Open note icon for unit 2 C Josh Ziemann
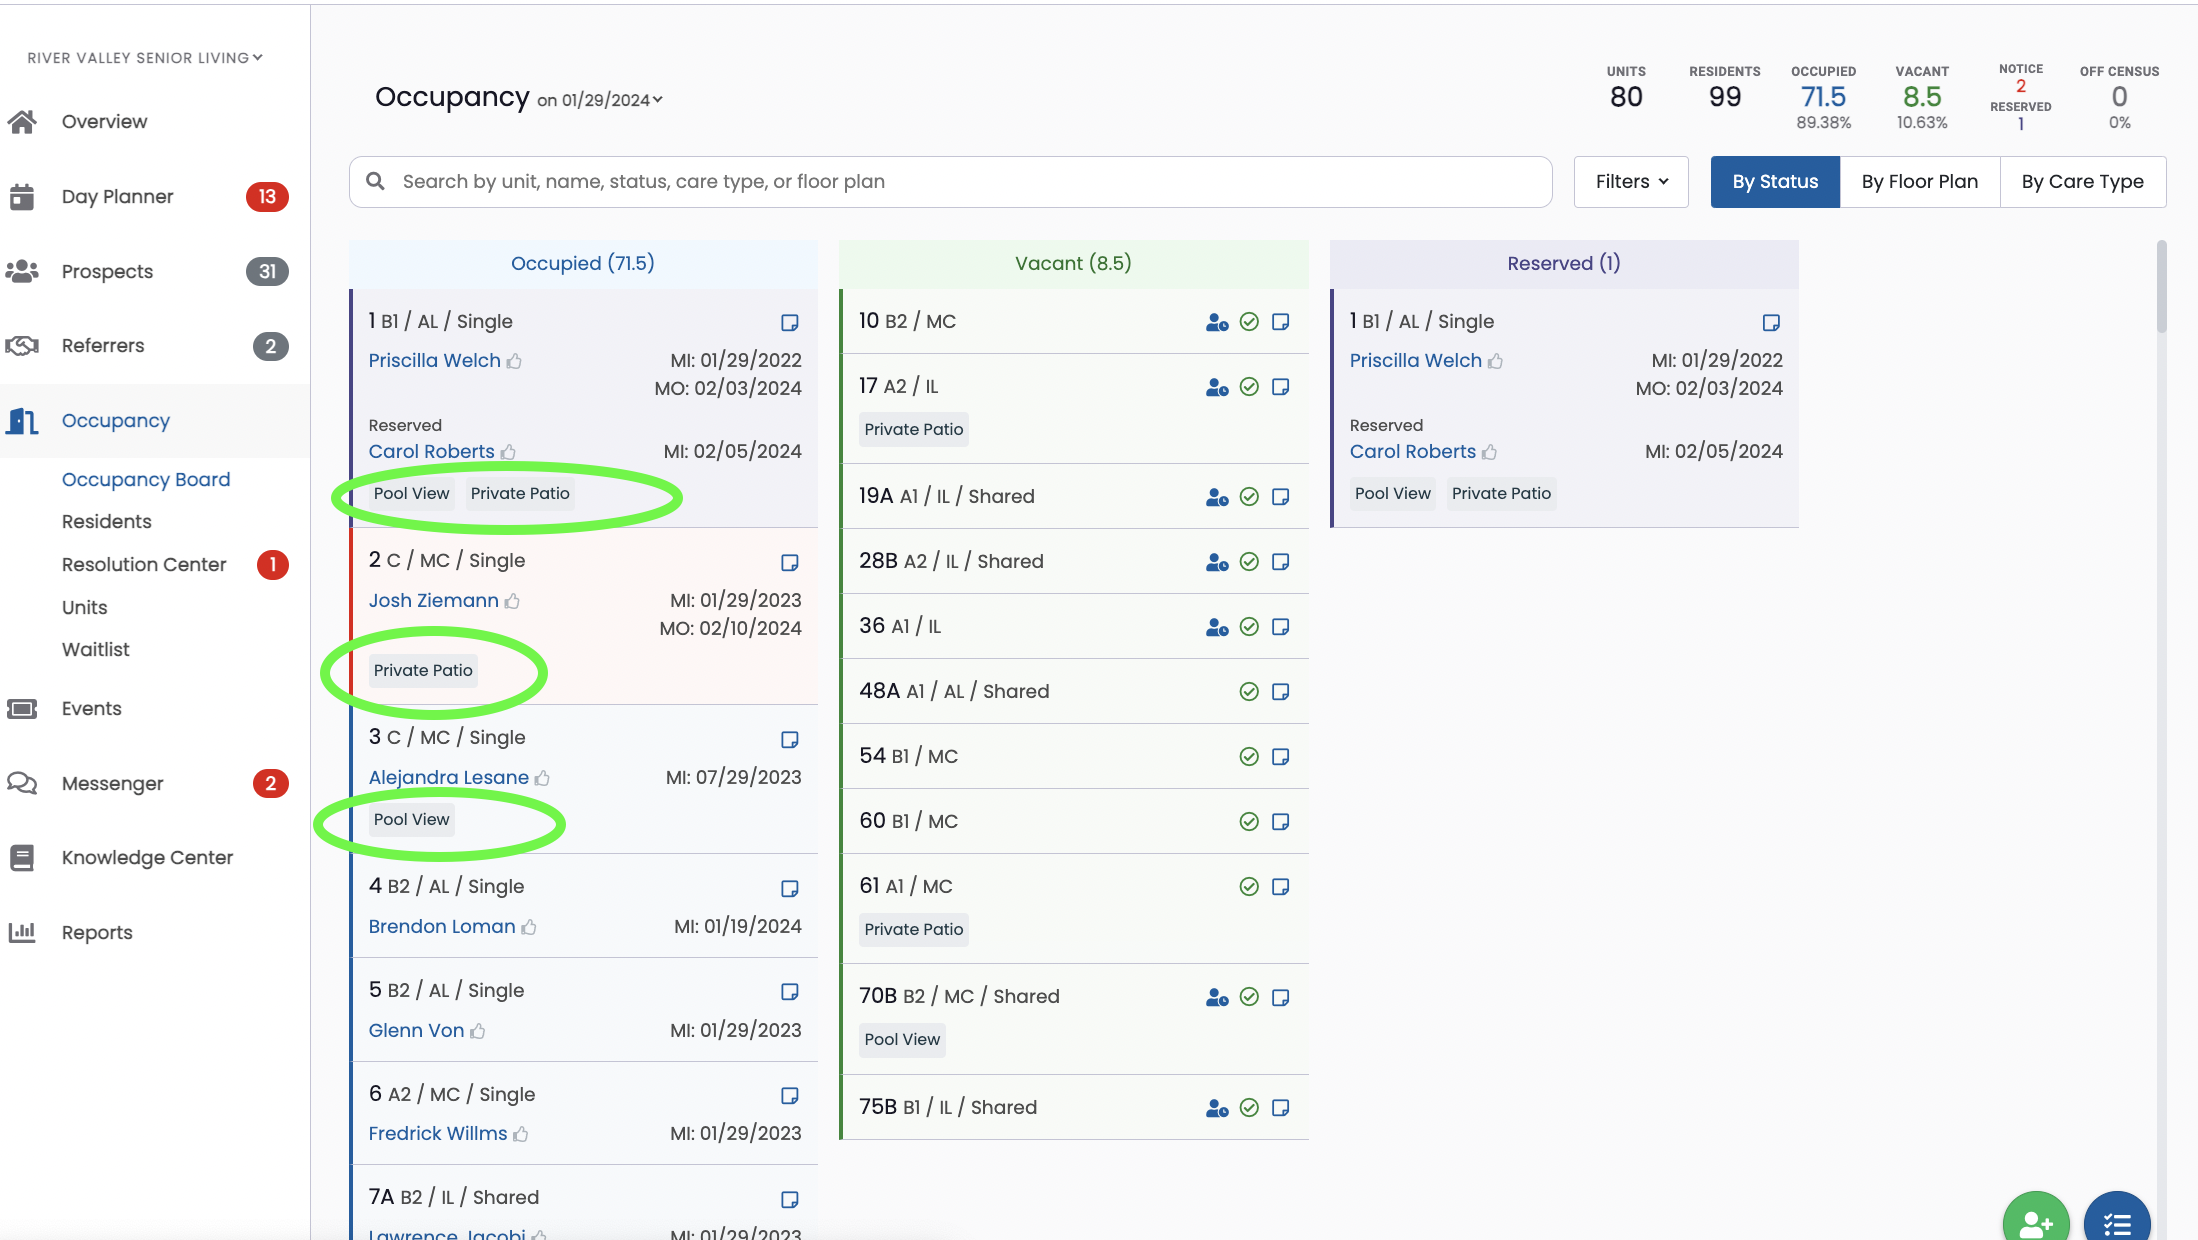2198x1240 pixels. pos(790,562)
